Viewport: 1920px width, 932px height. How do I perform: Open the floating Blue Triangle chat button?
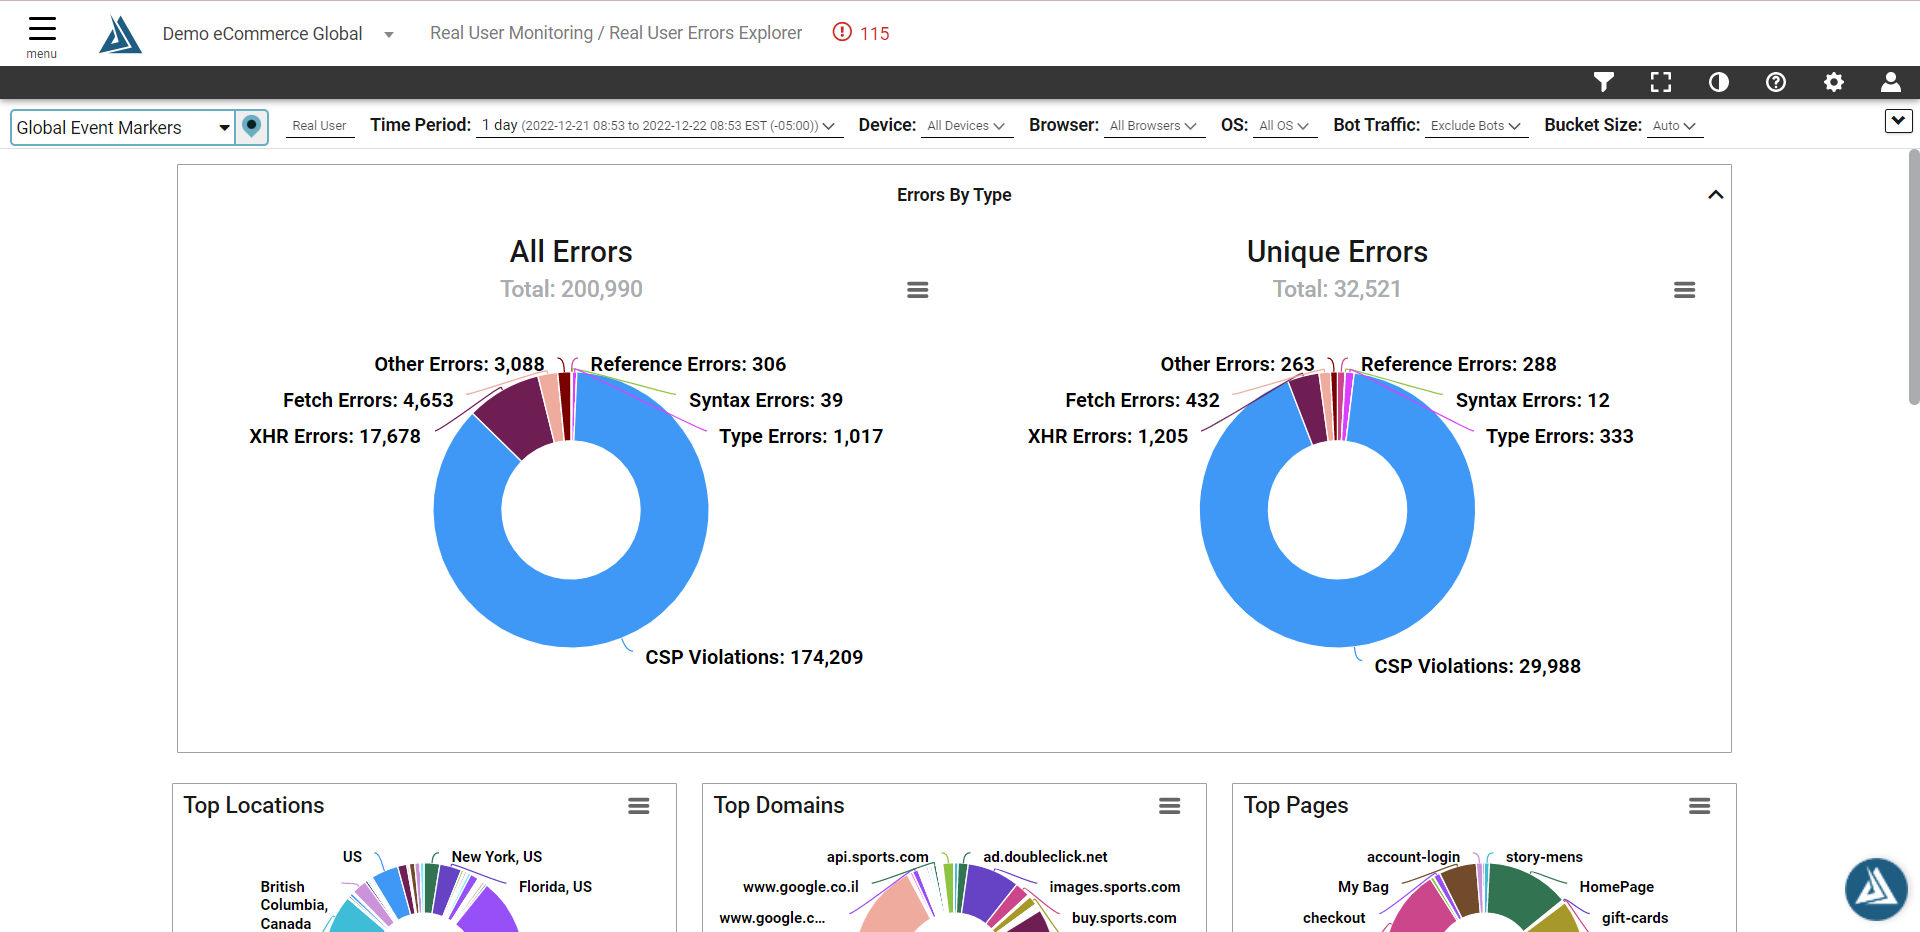1876,889
